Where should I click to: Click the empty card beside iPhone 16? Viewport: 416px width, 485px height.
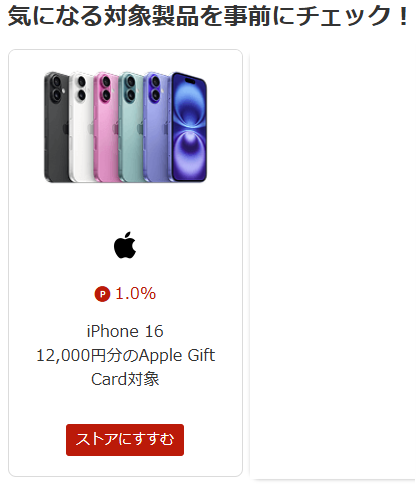coord(333,263)
